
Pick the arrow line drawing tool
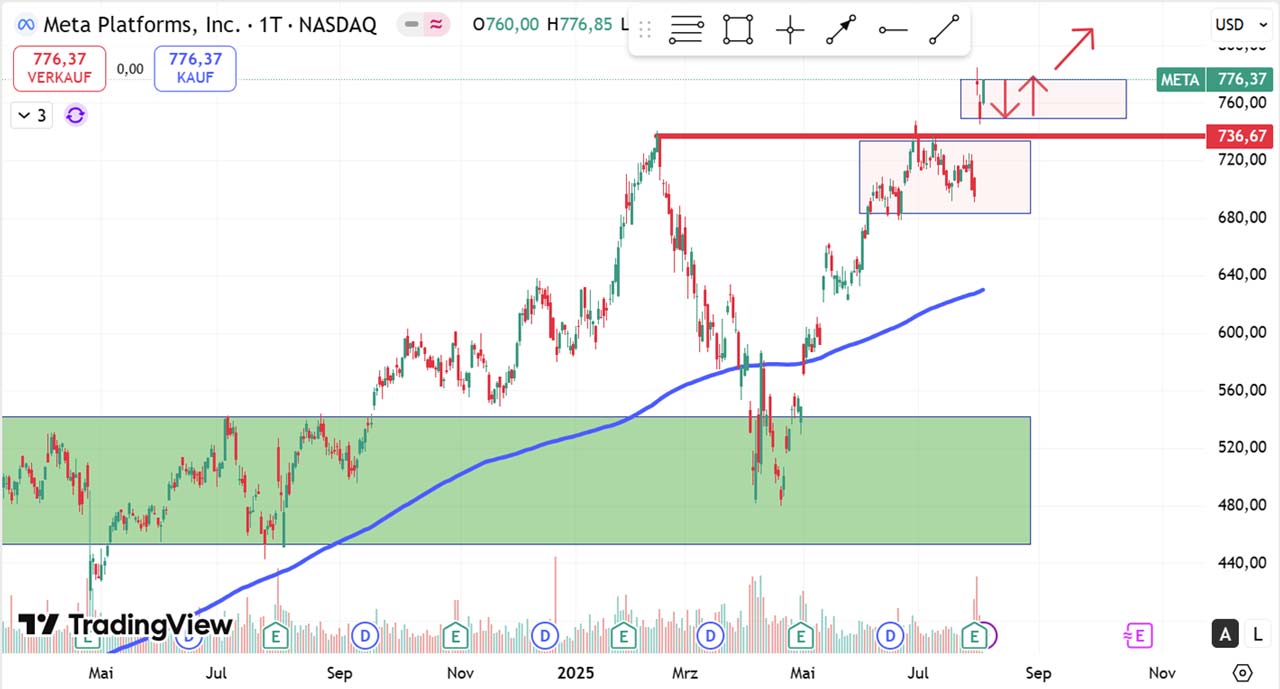(x=841, y=31)
